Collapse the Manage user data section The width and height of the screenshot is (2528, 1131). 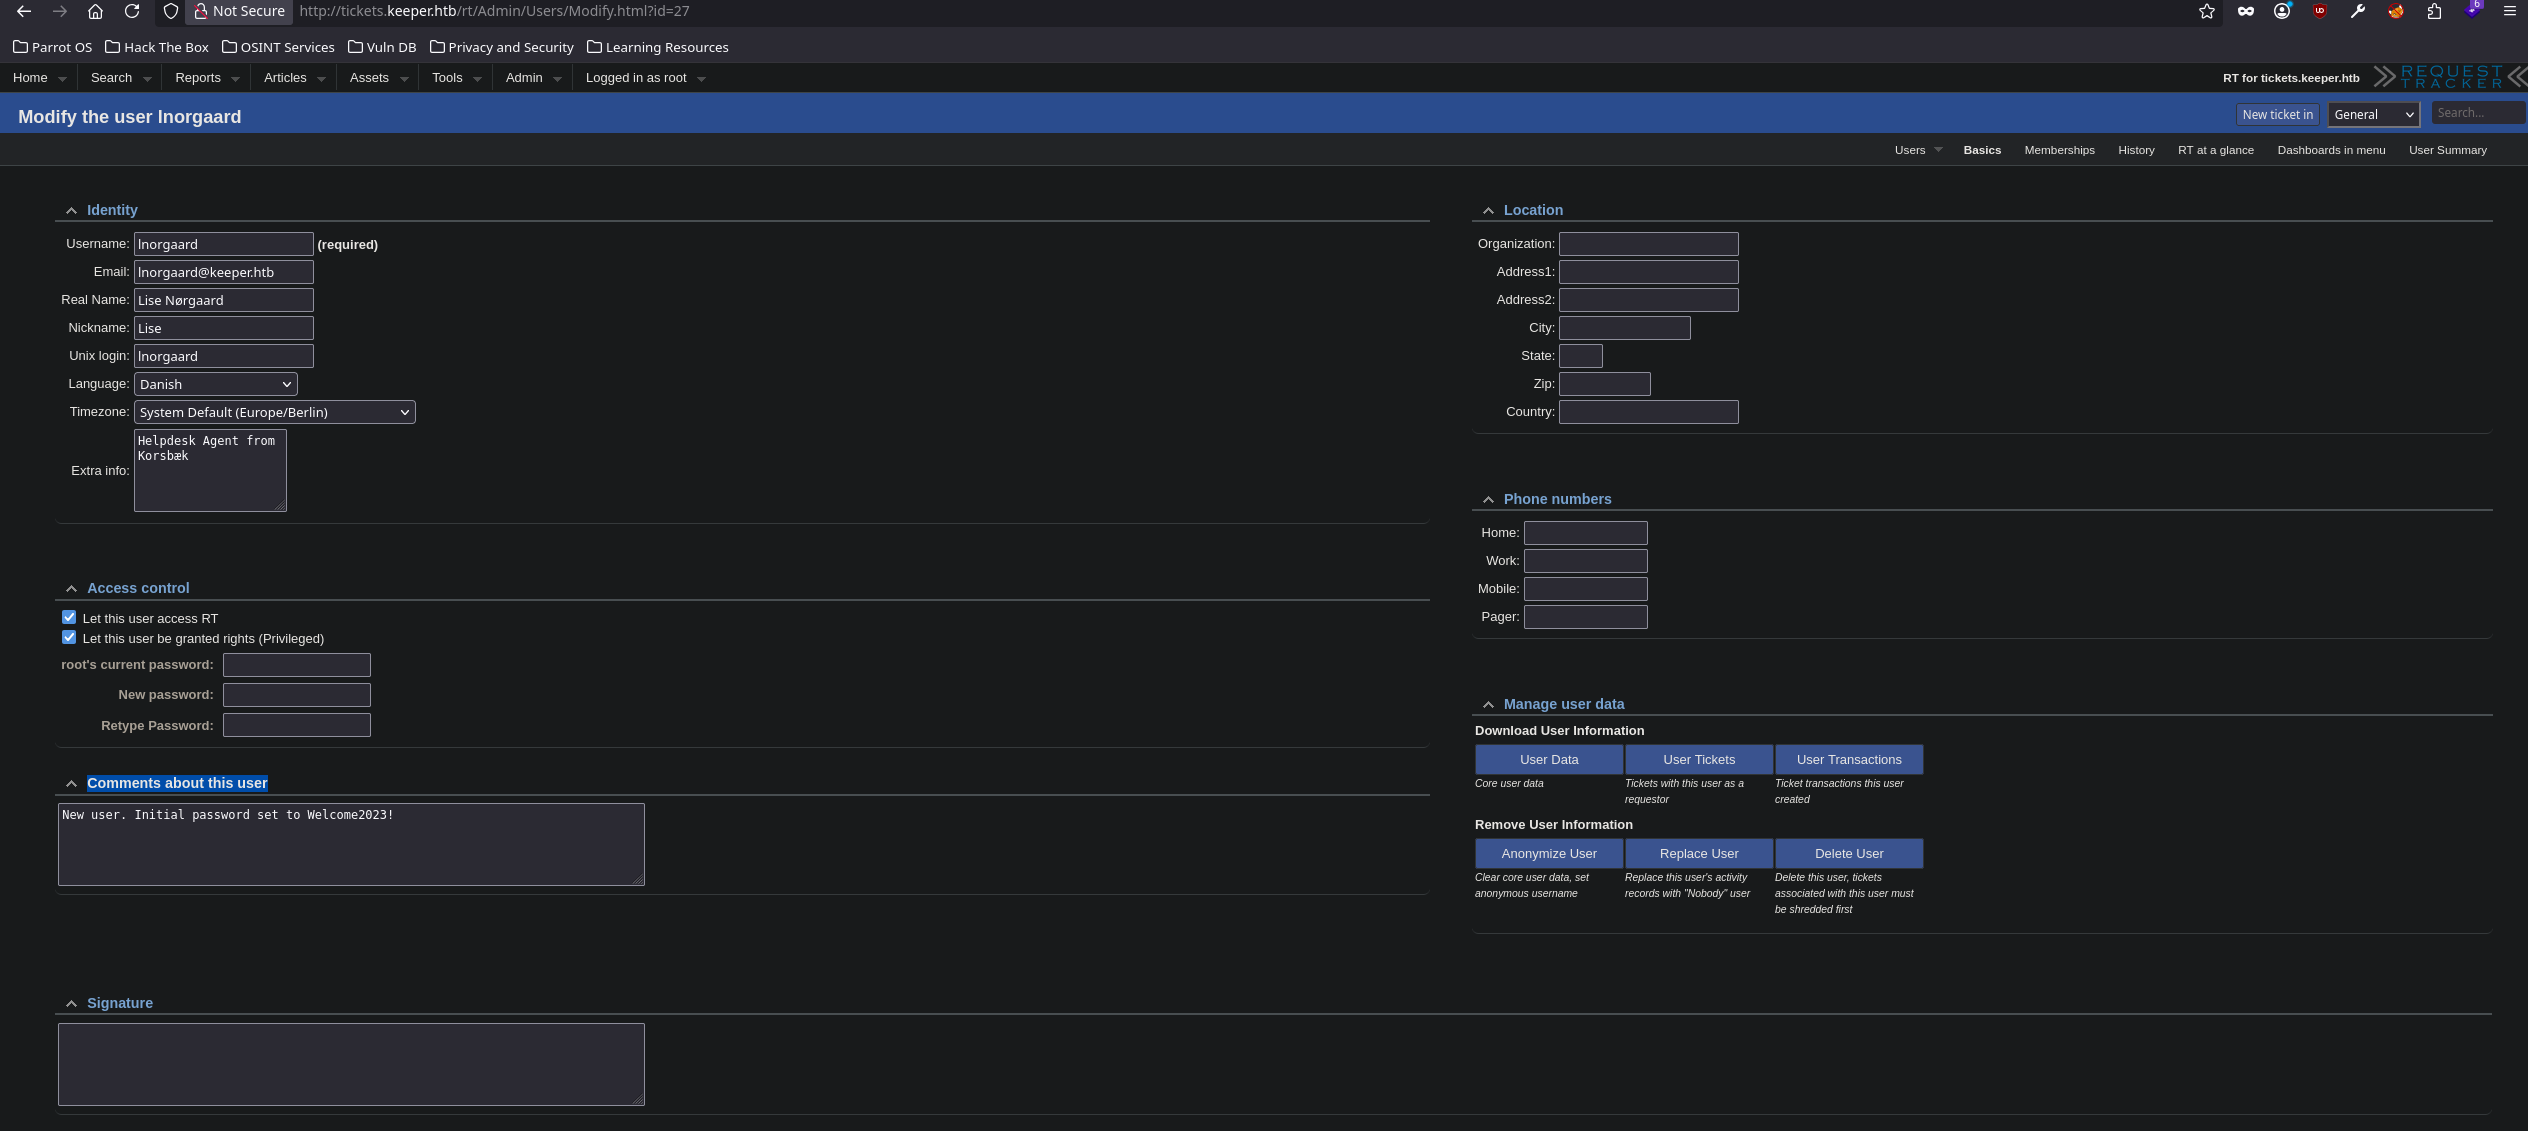point(1488,704)
